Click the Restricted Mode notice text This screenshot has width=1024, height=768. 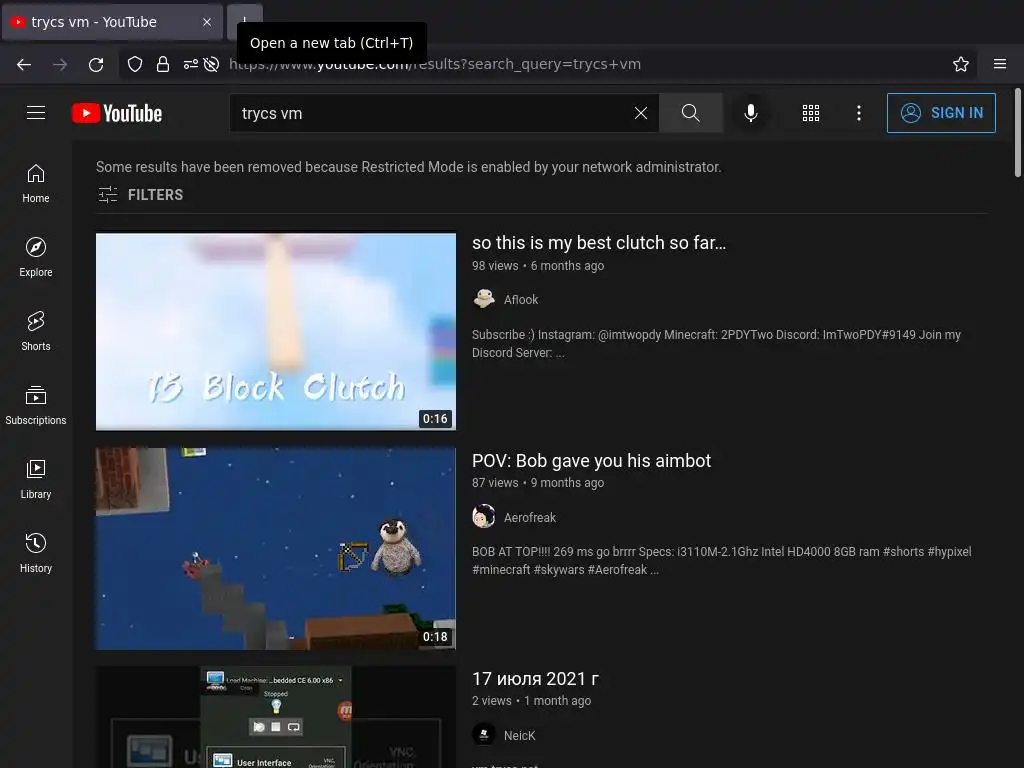(409, 167)
